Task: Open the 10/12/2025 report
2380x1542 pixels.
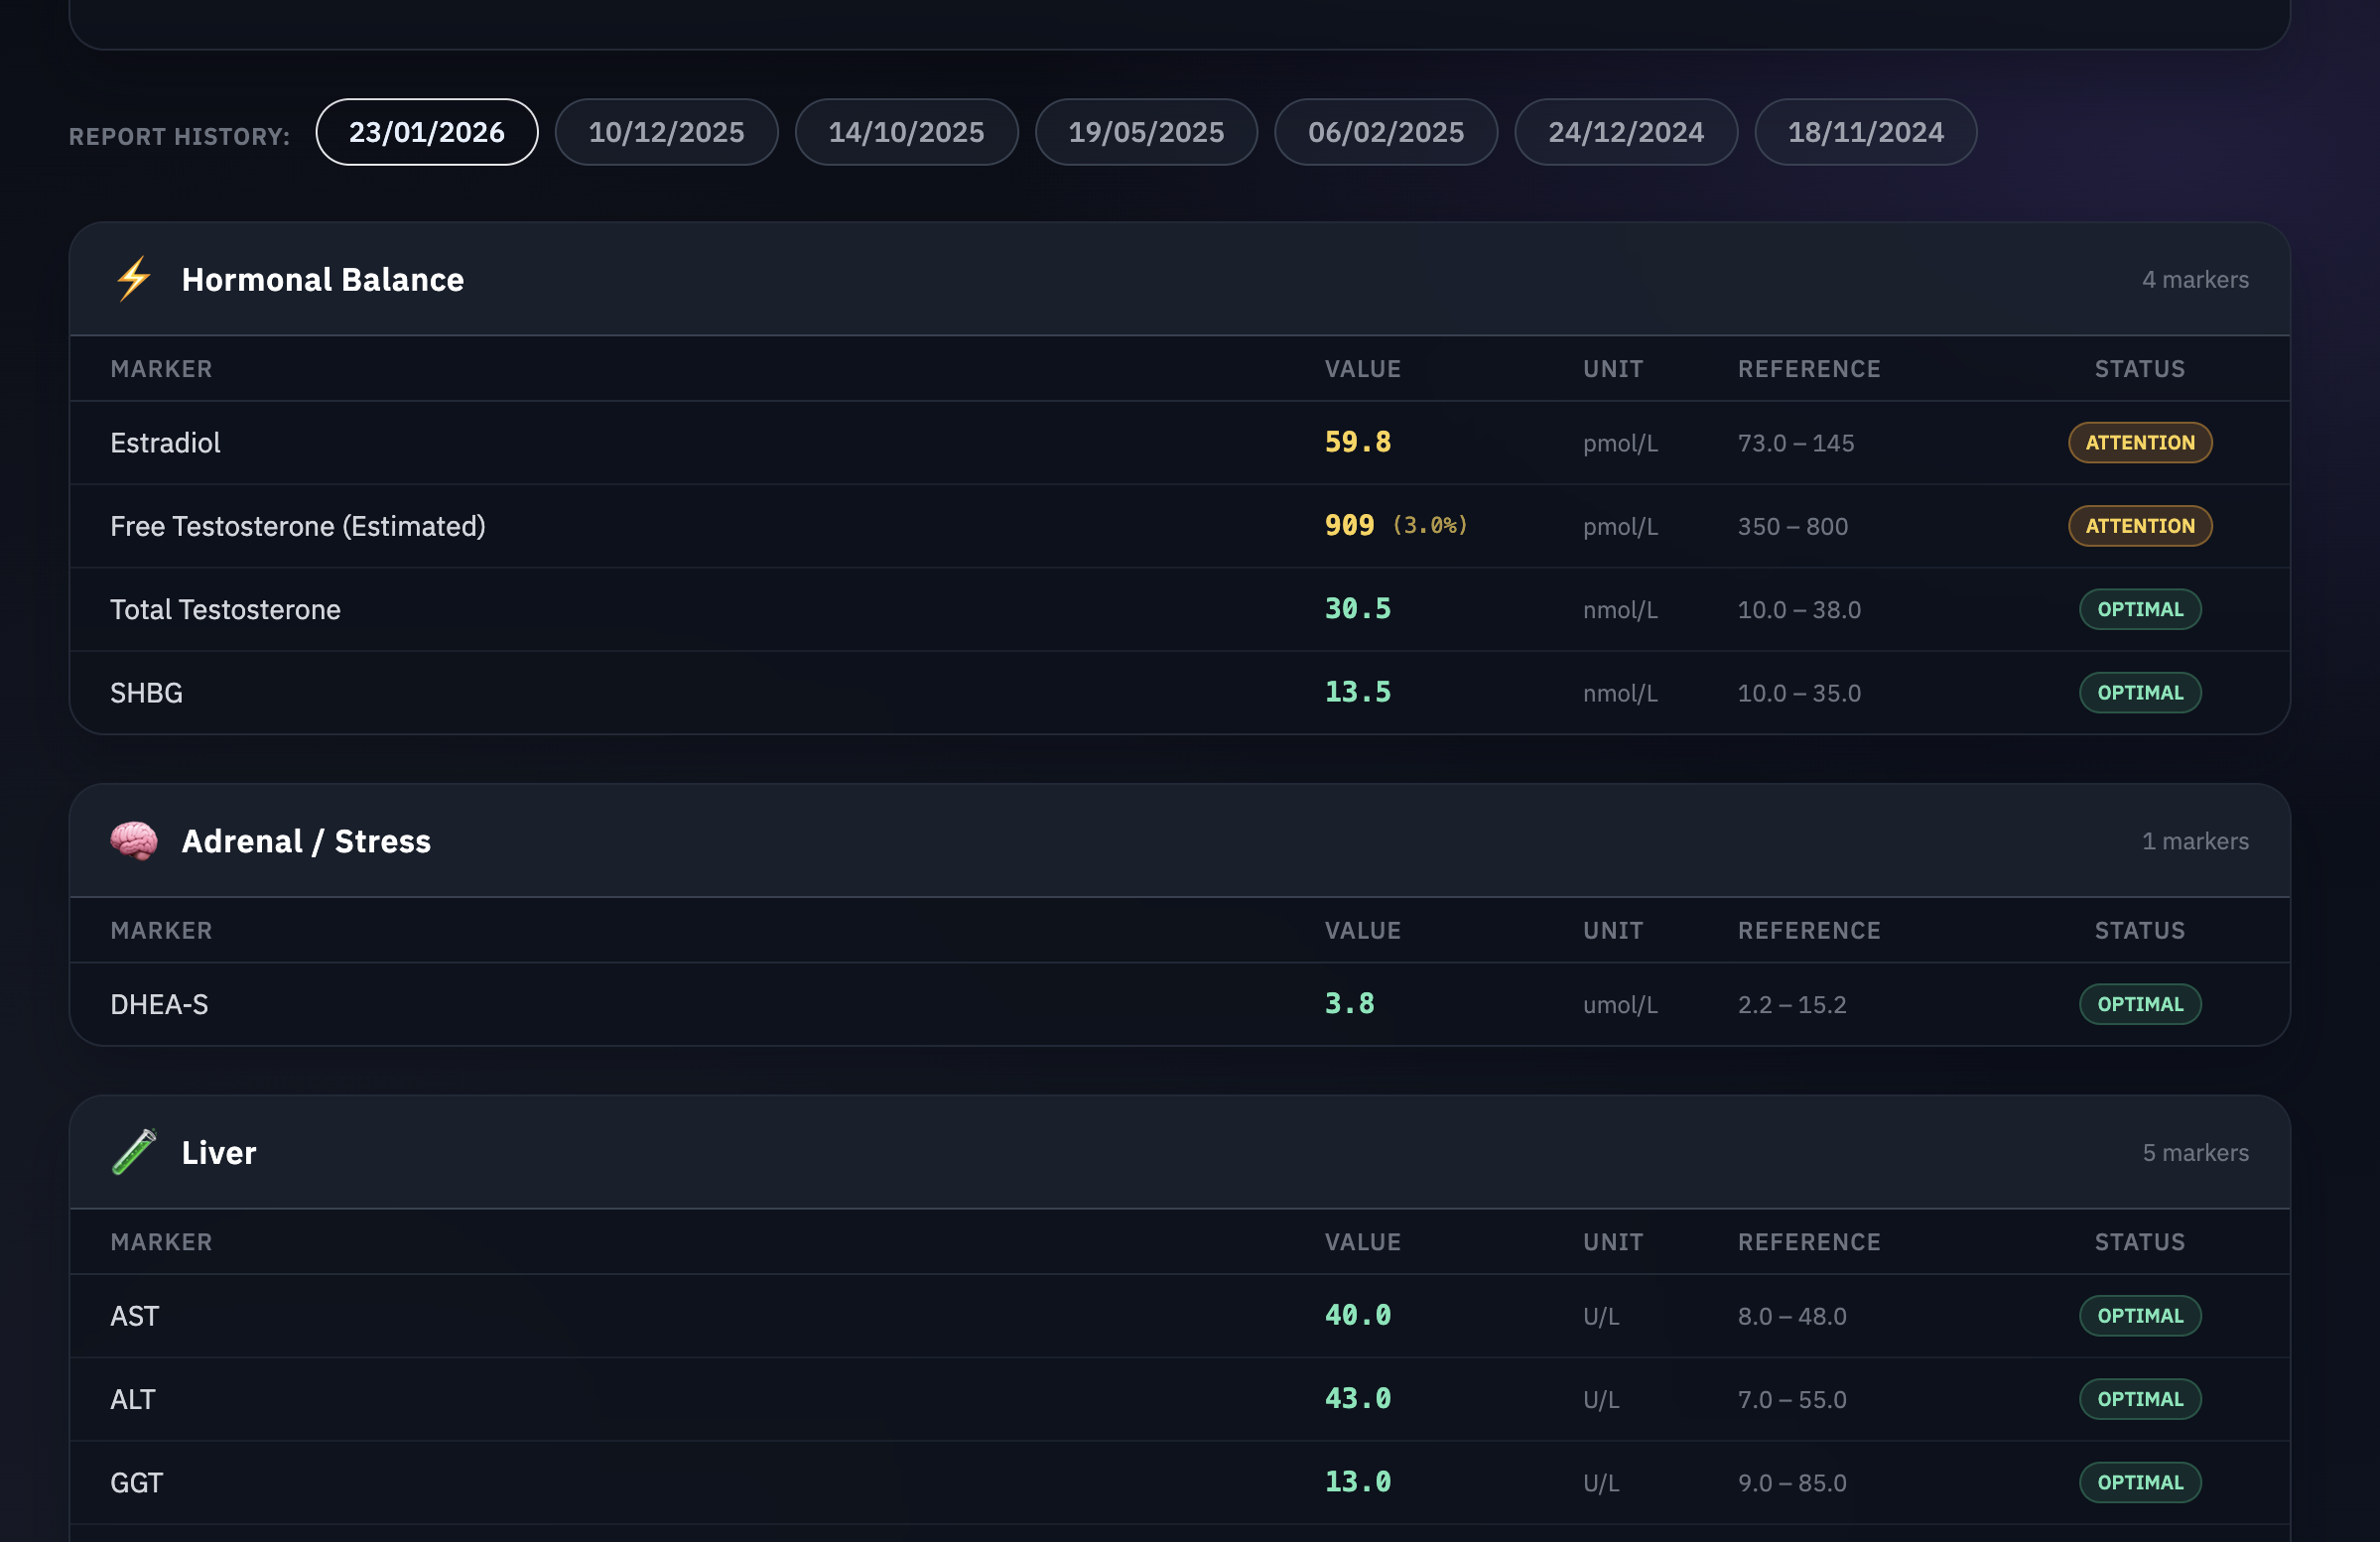Action: 667,132
